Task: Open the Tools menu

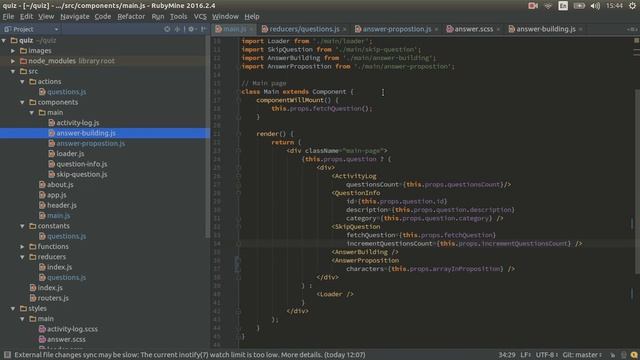Action: click(x=178, y=16)
